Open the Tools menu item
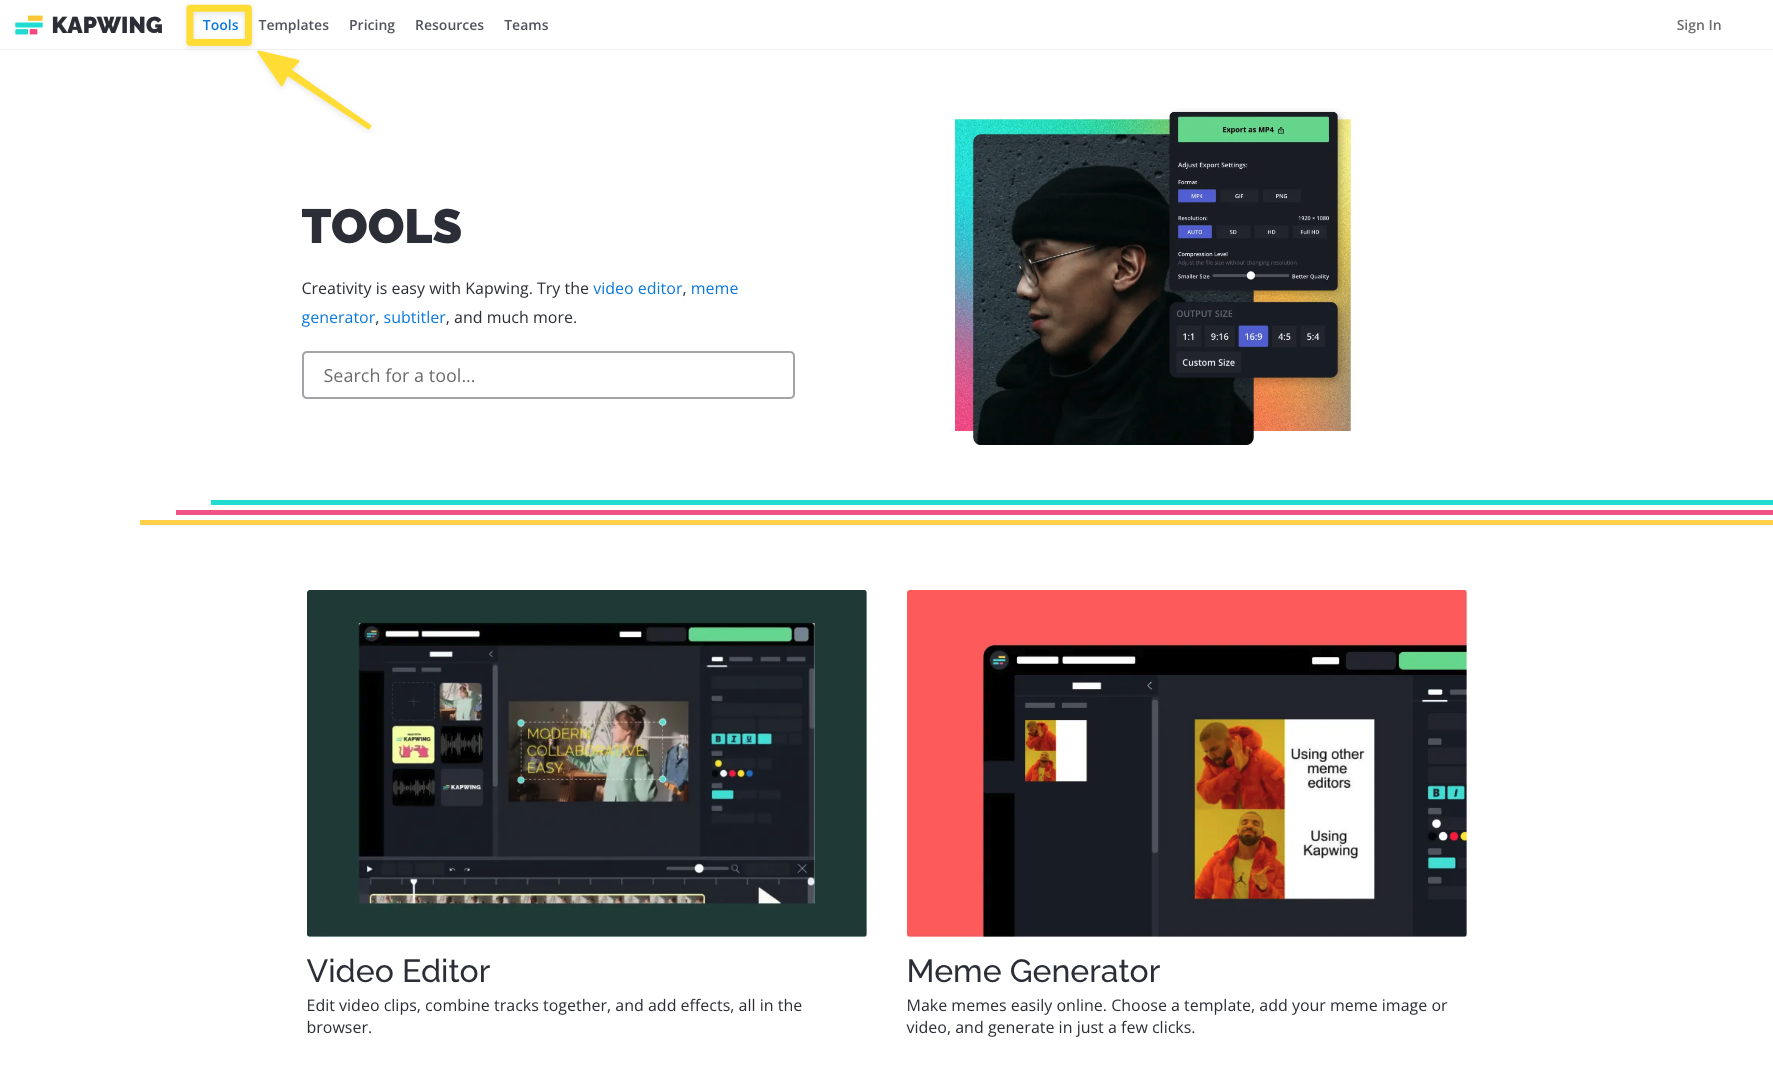This screenshot has height=1065, width=1773. (220, 25)
